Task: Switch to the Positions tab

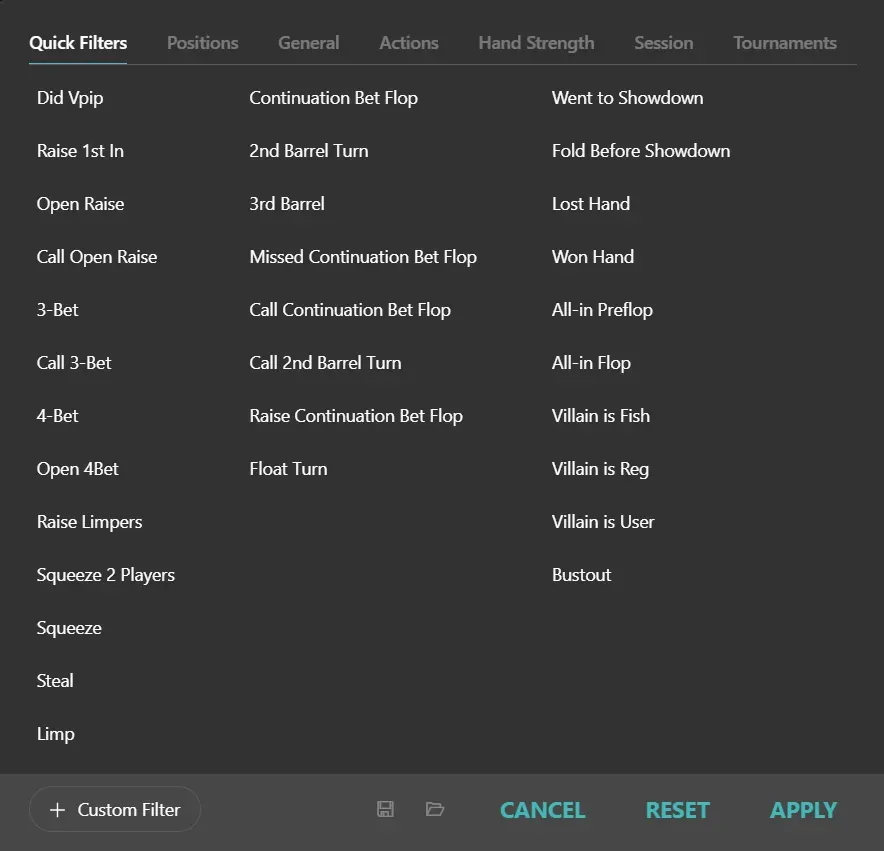Action: click(x=202, y=43)
